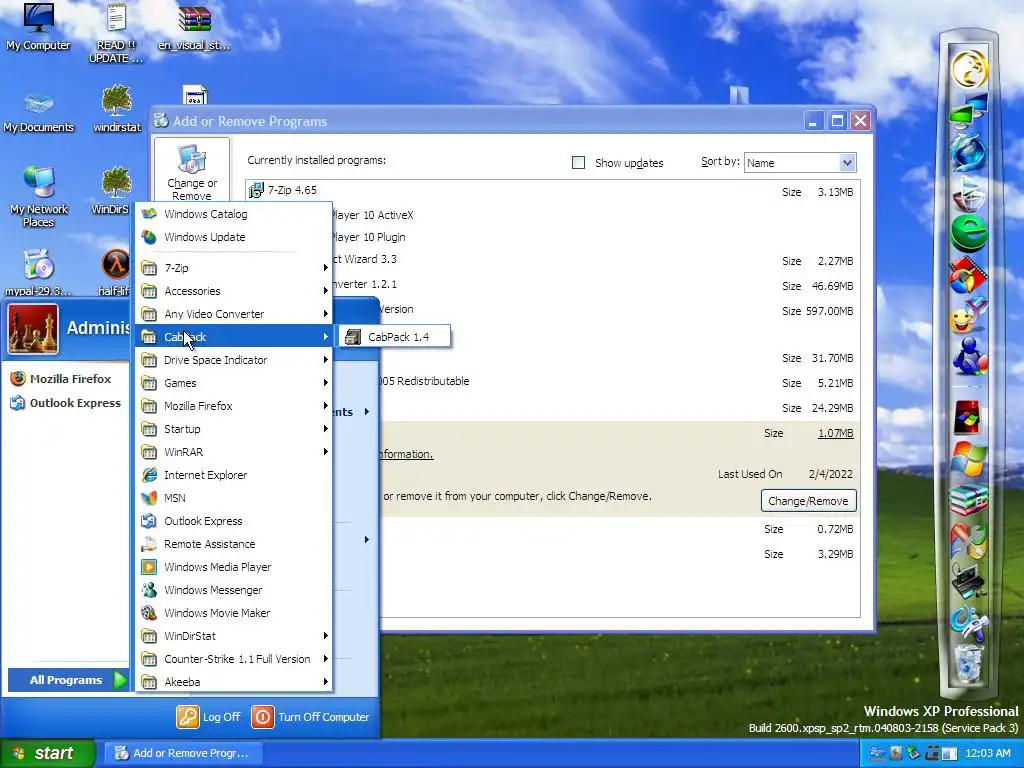Open Windows Messenger

pos(234,590)
